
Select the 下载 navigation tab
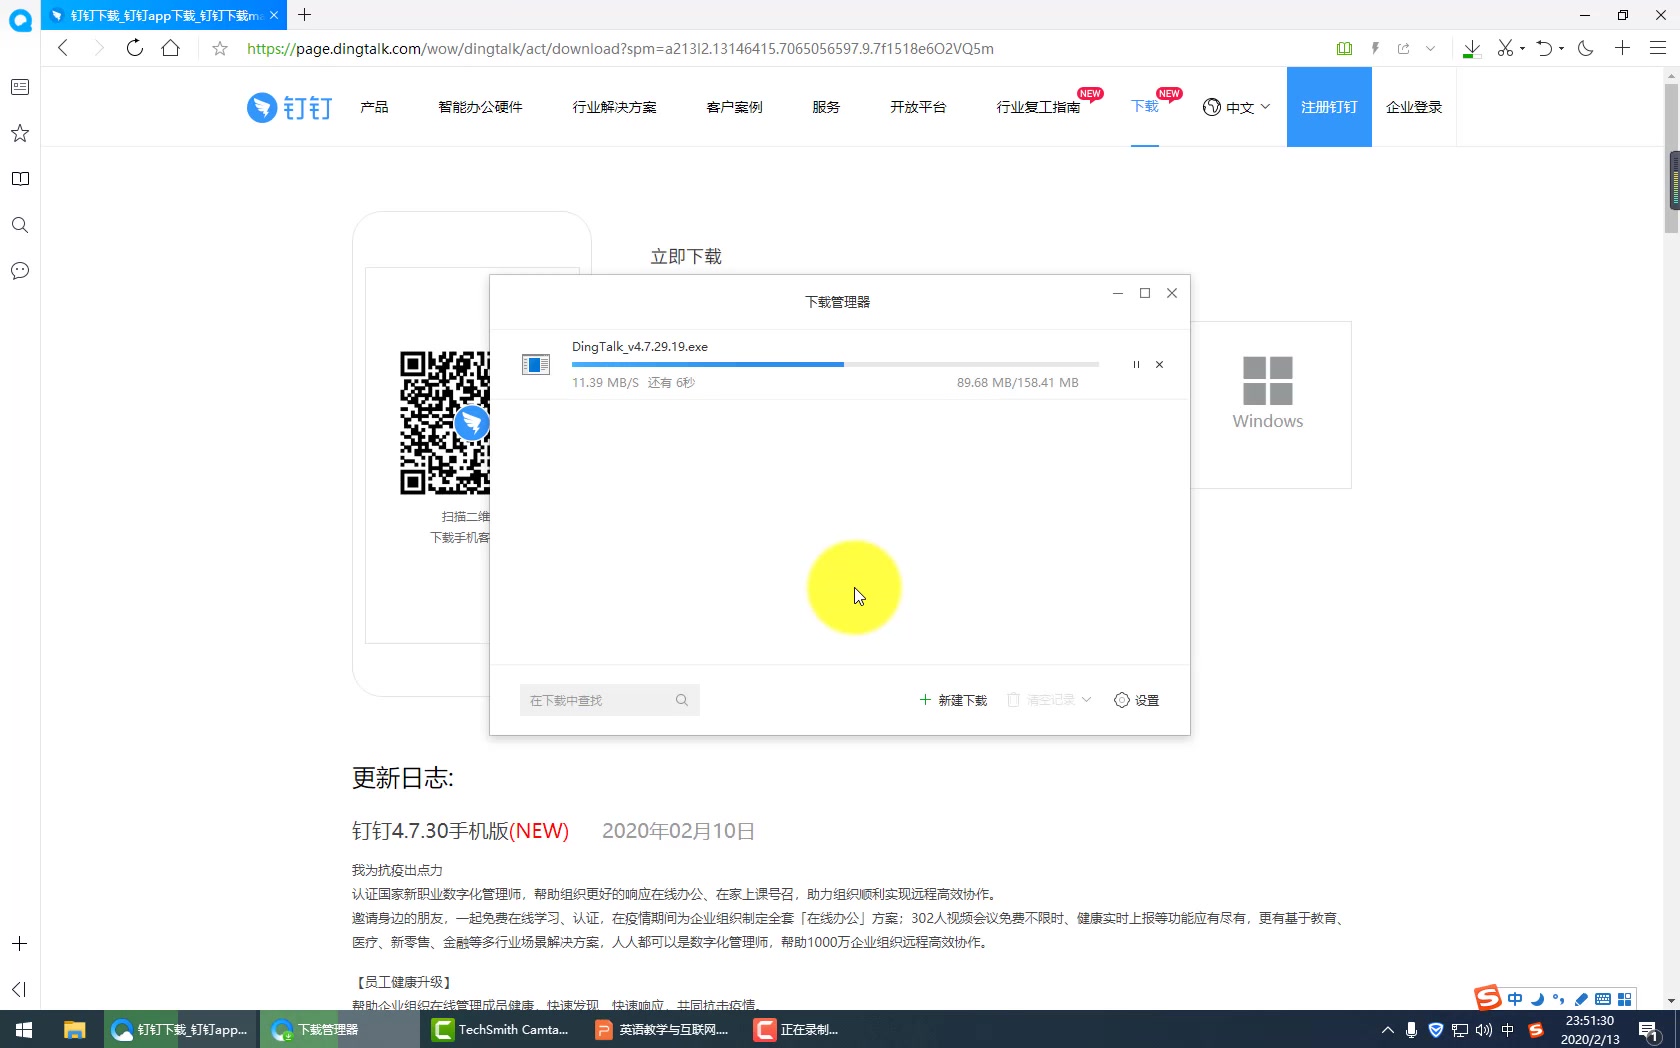pos(1144,107)
